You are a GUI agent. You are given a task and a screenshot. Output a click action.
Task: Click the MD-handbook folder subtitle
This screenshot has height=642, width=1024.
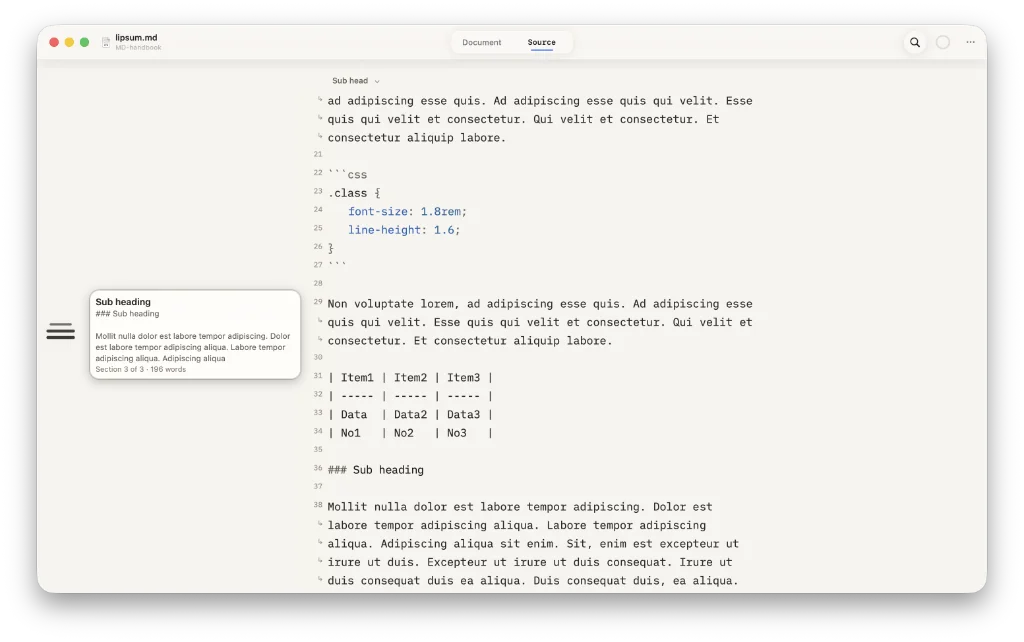[138, 48]
